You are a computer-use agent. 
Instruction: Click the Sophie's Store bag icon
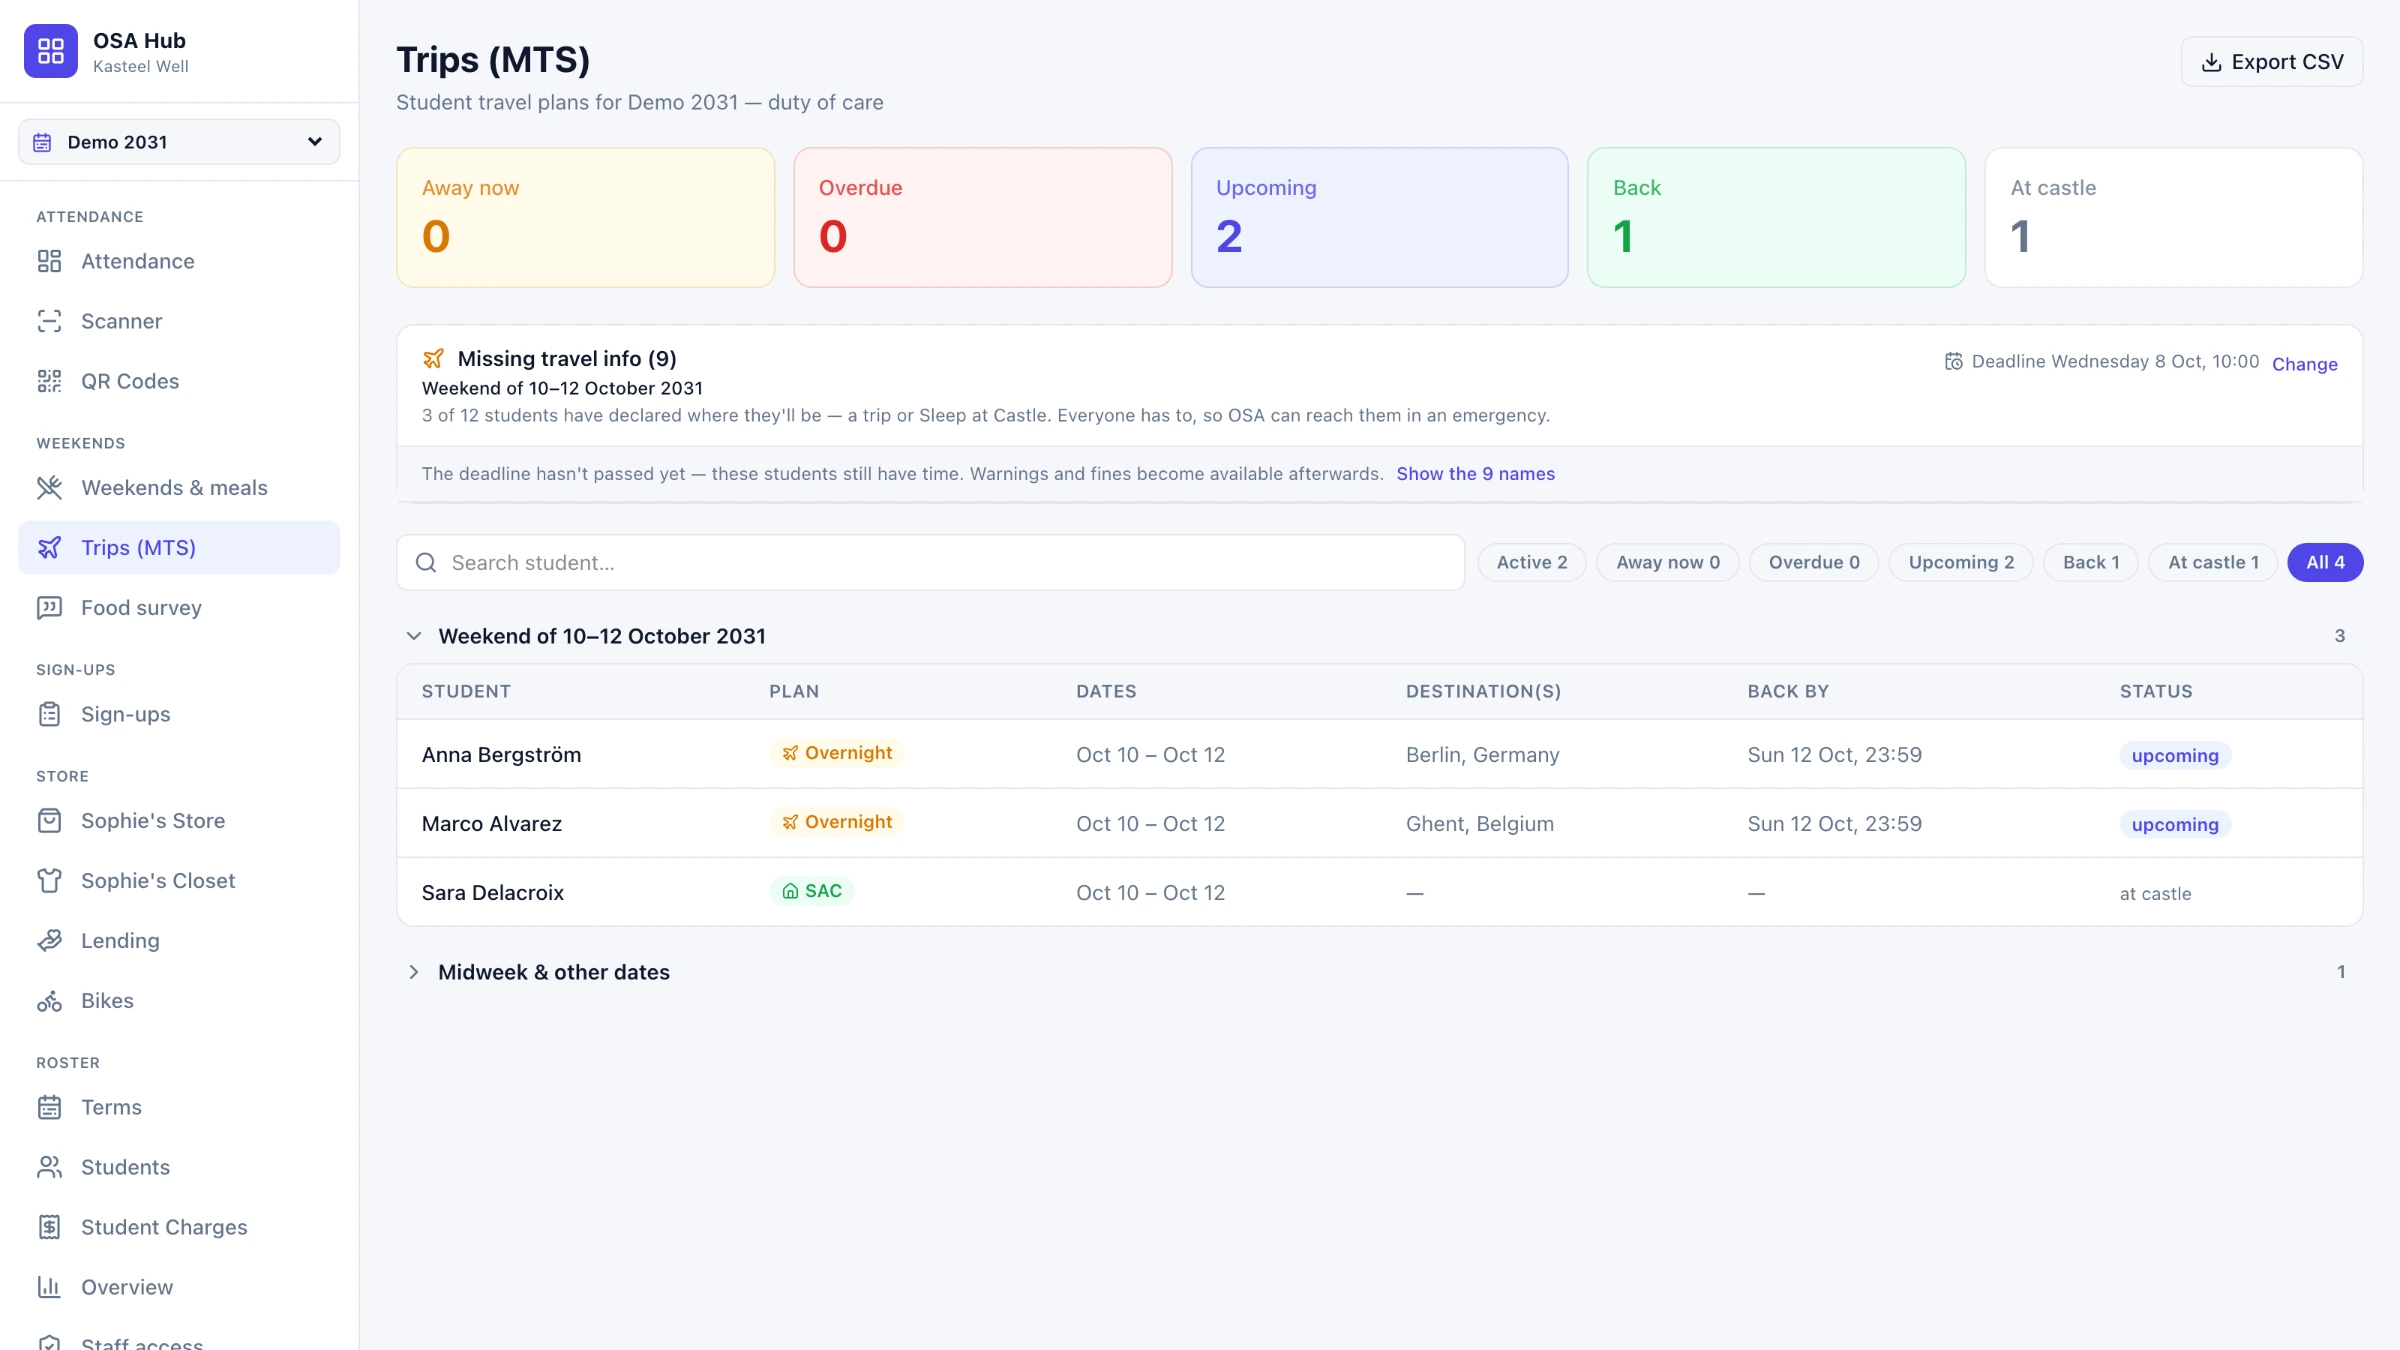coord(49,821)
